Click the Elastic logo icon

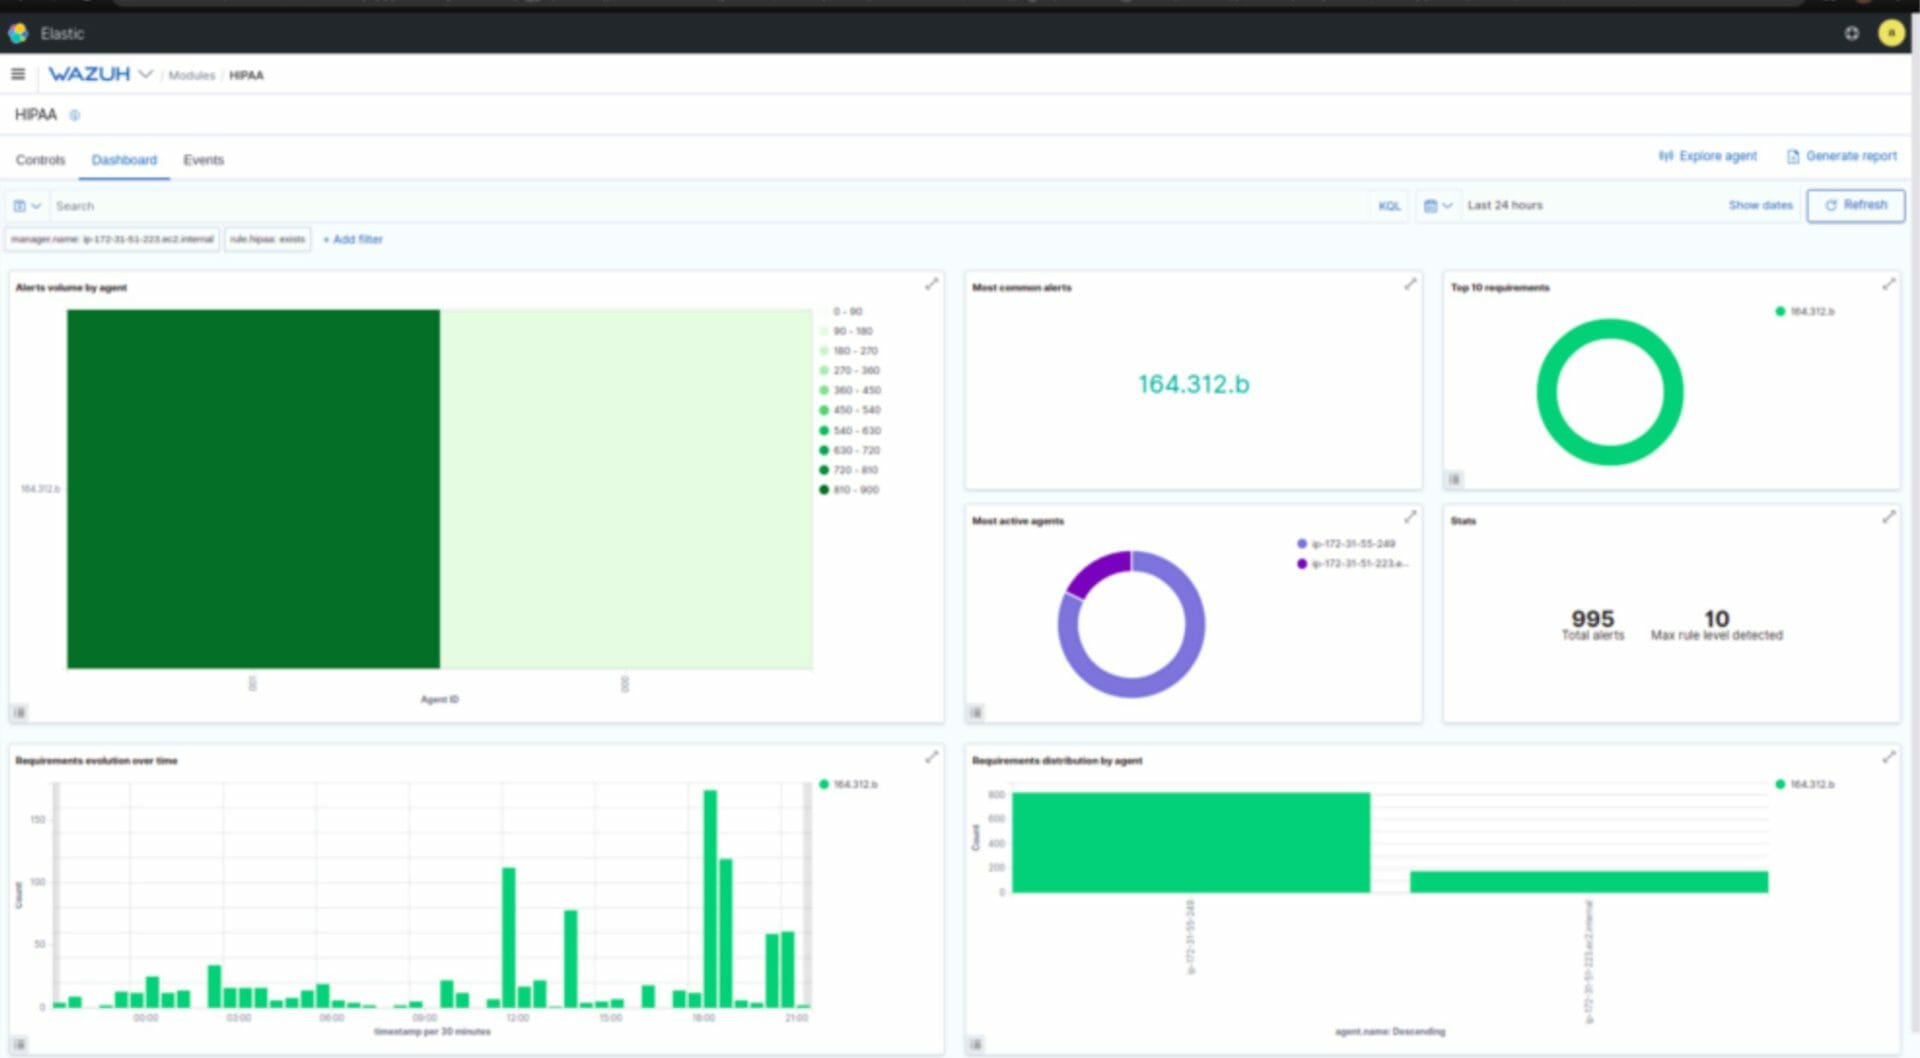18,33
